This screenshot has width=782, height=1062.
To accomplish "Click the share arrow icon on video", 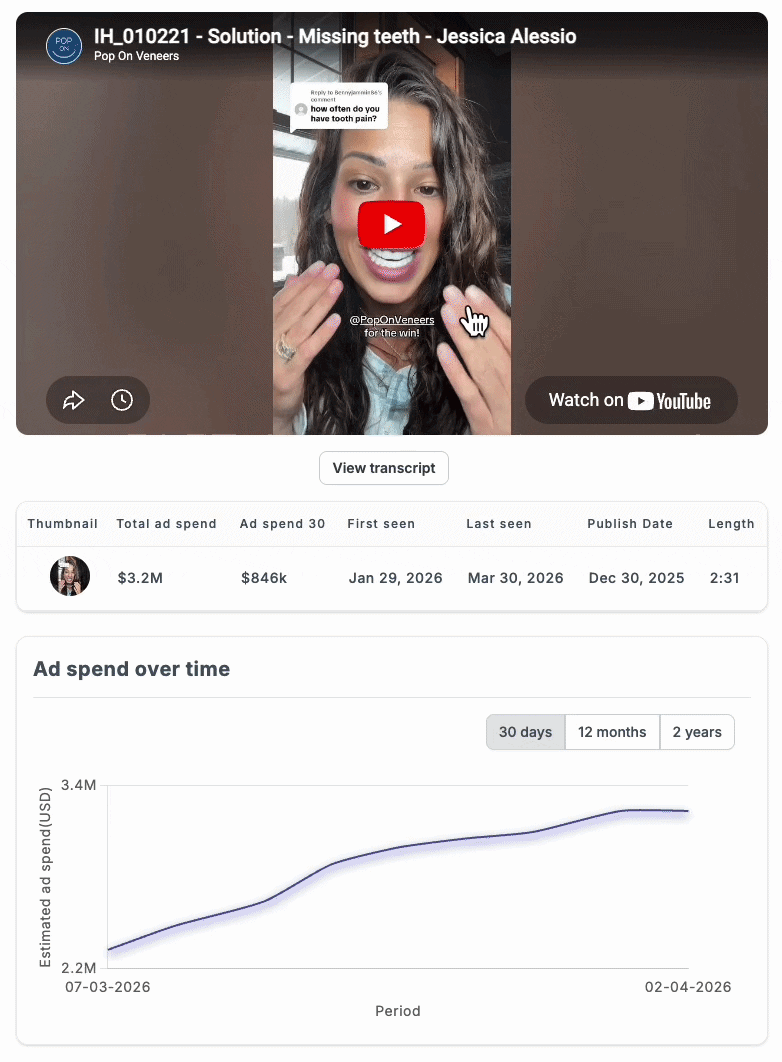I will pos(74,401).
